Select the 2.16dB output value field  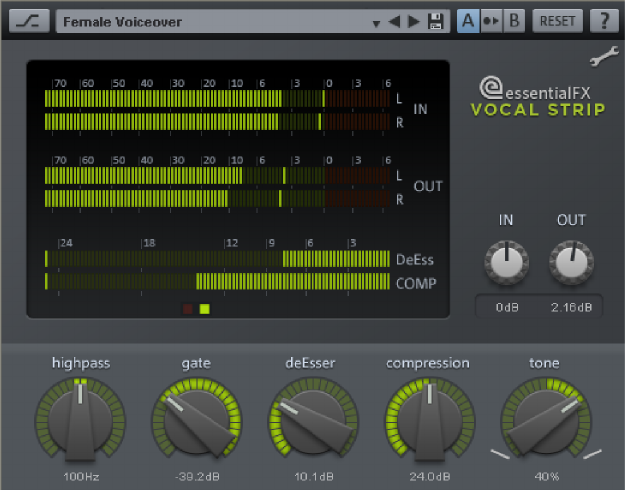point(571,307)
